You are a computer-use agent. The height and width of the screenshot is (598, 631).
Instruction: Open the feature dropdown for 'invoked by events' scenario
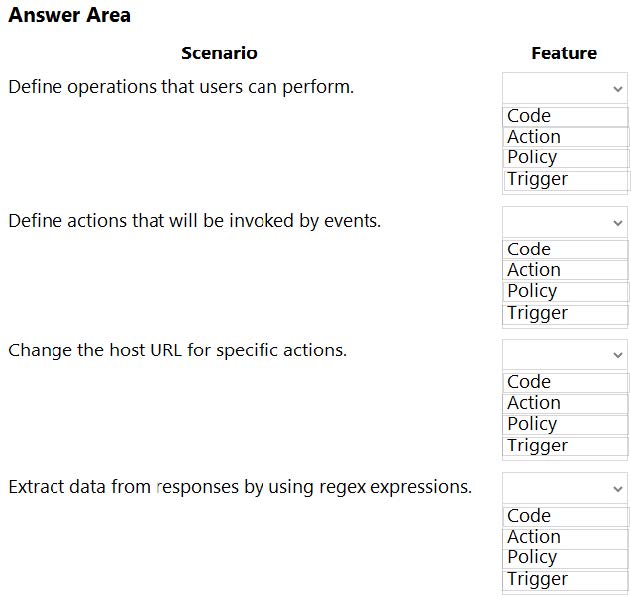[565, 222]
